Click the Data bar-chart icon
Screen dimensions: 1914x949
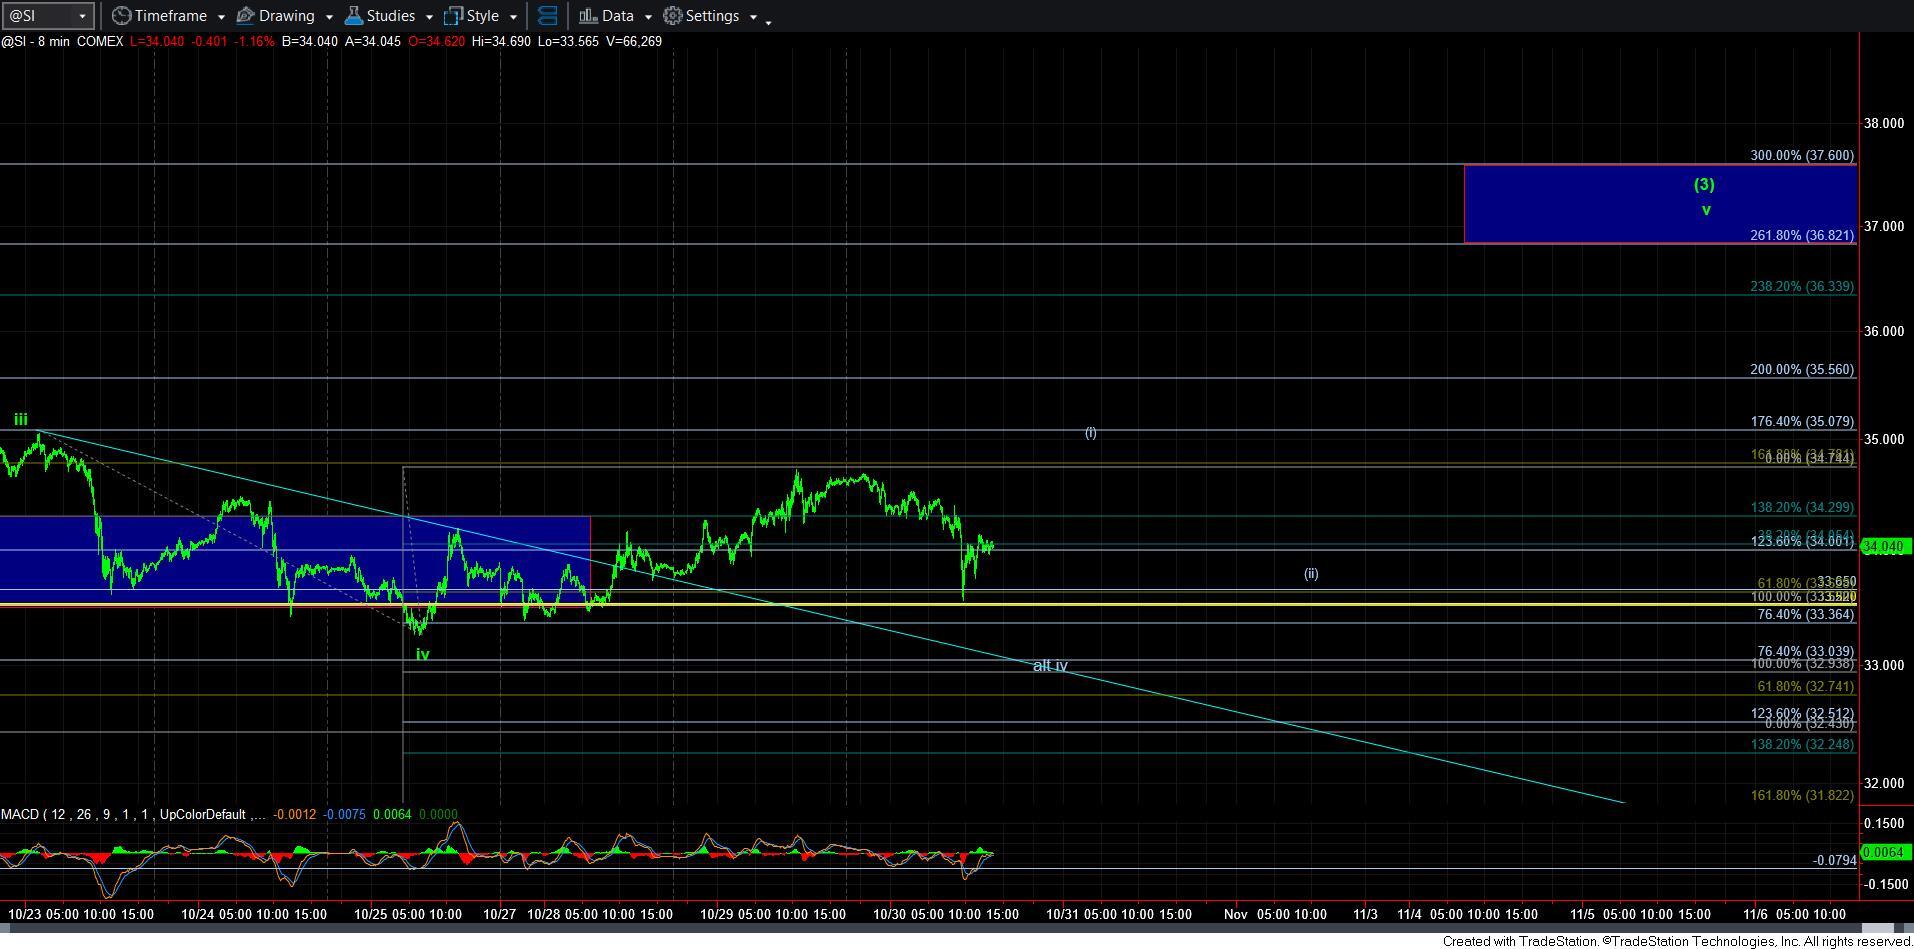coord(588,16)
